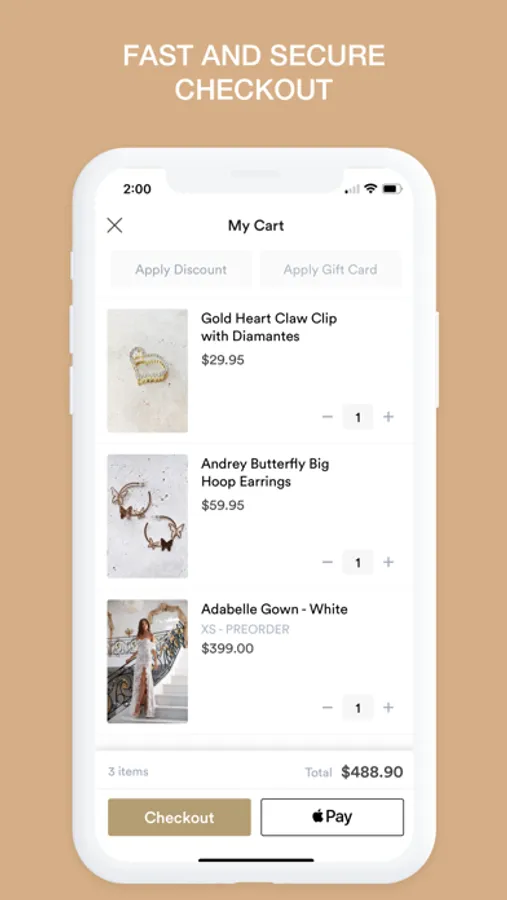Decrease quantity of Gold Heart Claw Clip

(328, 417)
